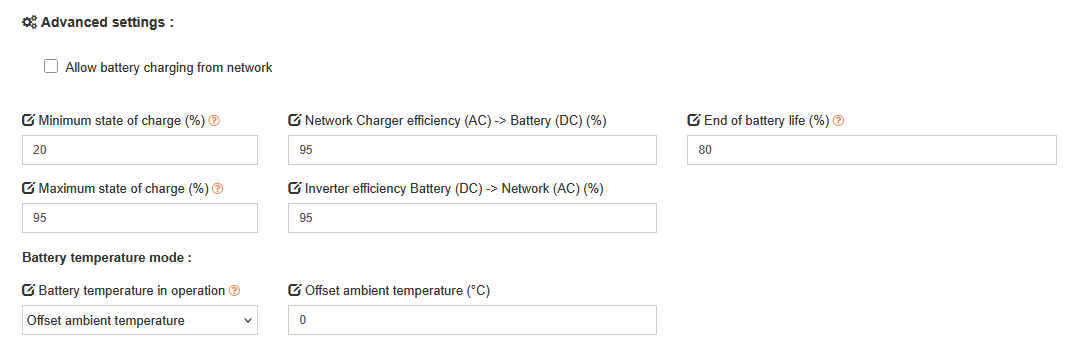Open the Battery temperature in operation dropdown
Screen dimensions: 1078x363
click(140, 320)
